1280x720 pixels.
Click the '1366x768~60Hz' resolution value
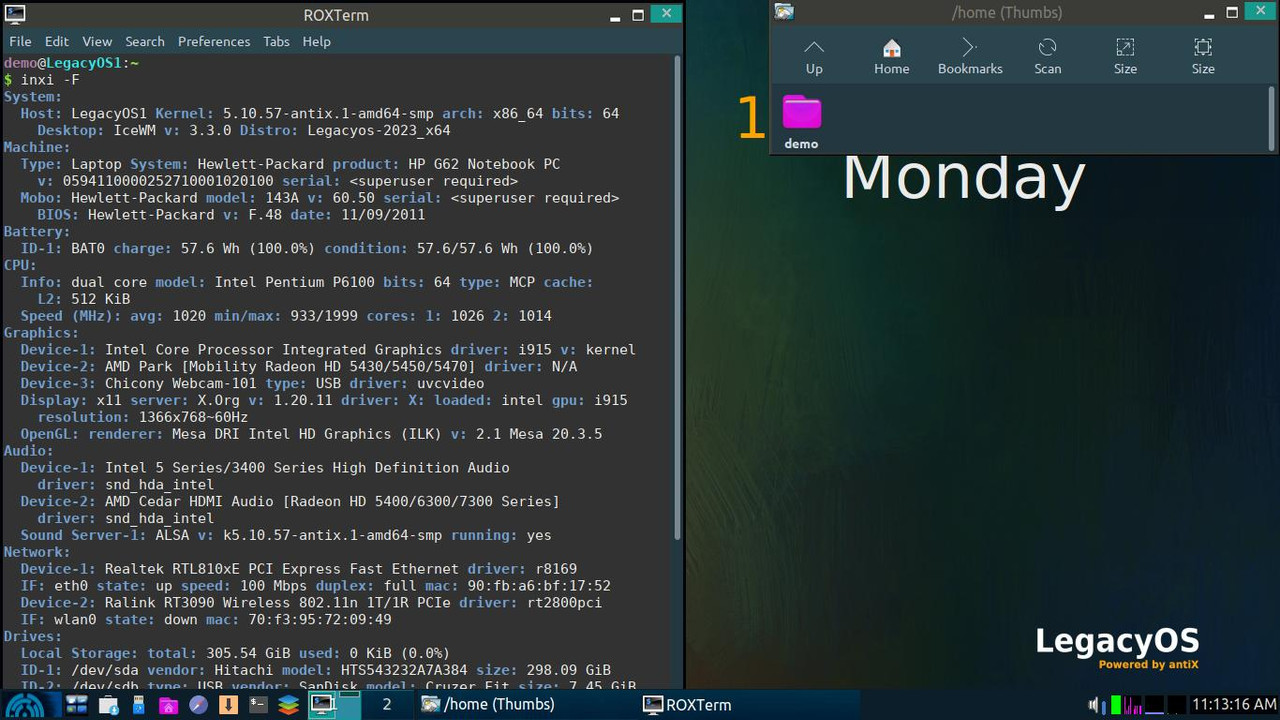[x=193, y=417]
